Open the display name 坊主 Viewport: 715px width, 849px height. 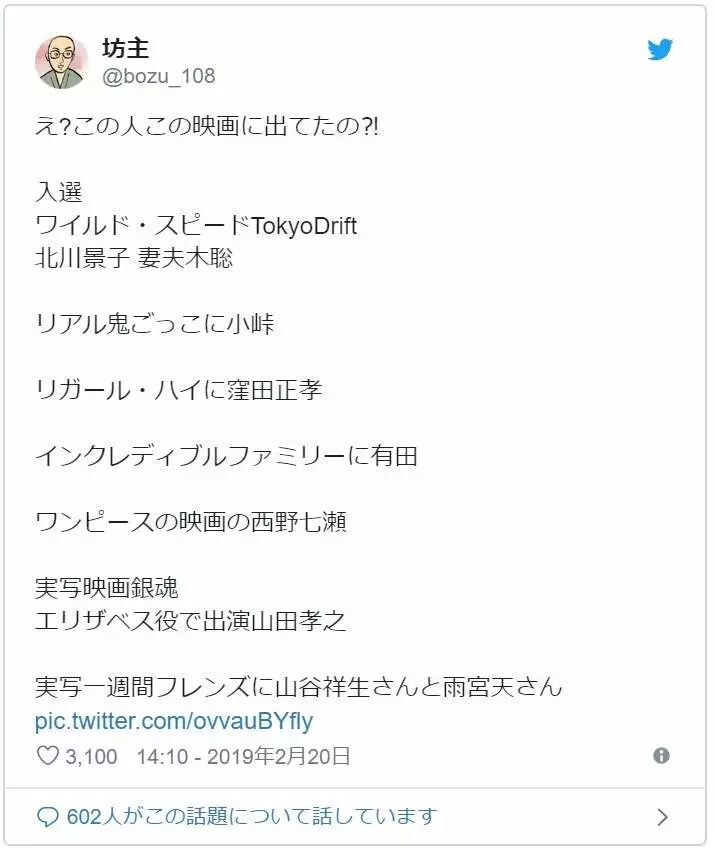[x=125, y=48]
